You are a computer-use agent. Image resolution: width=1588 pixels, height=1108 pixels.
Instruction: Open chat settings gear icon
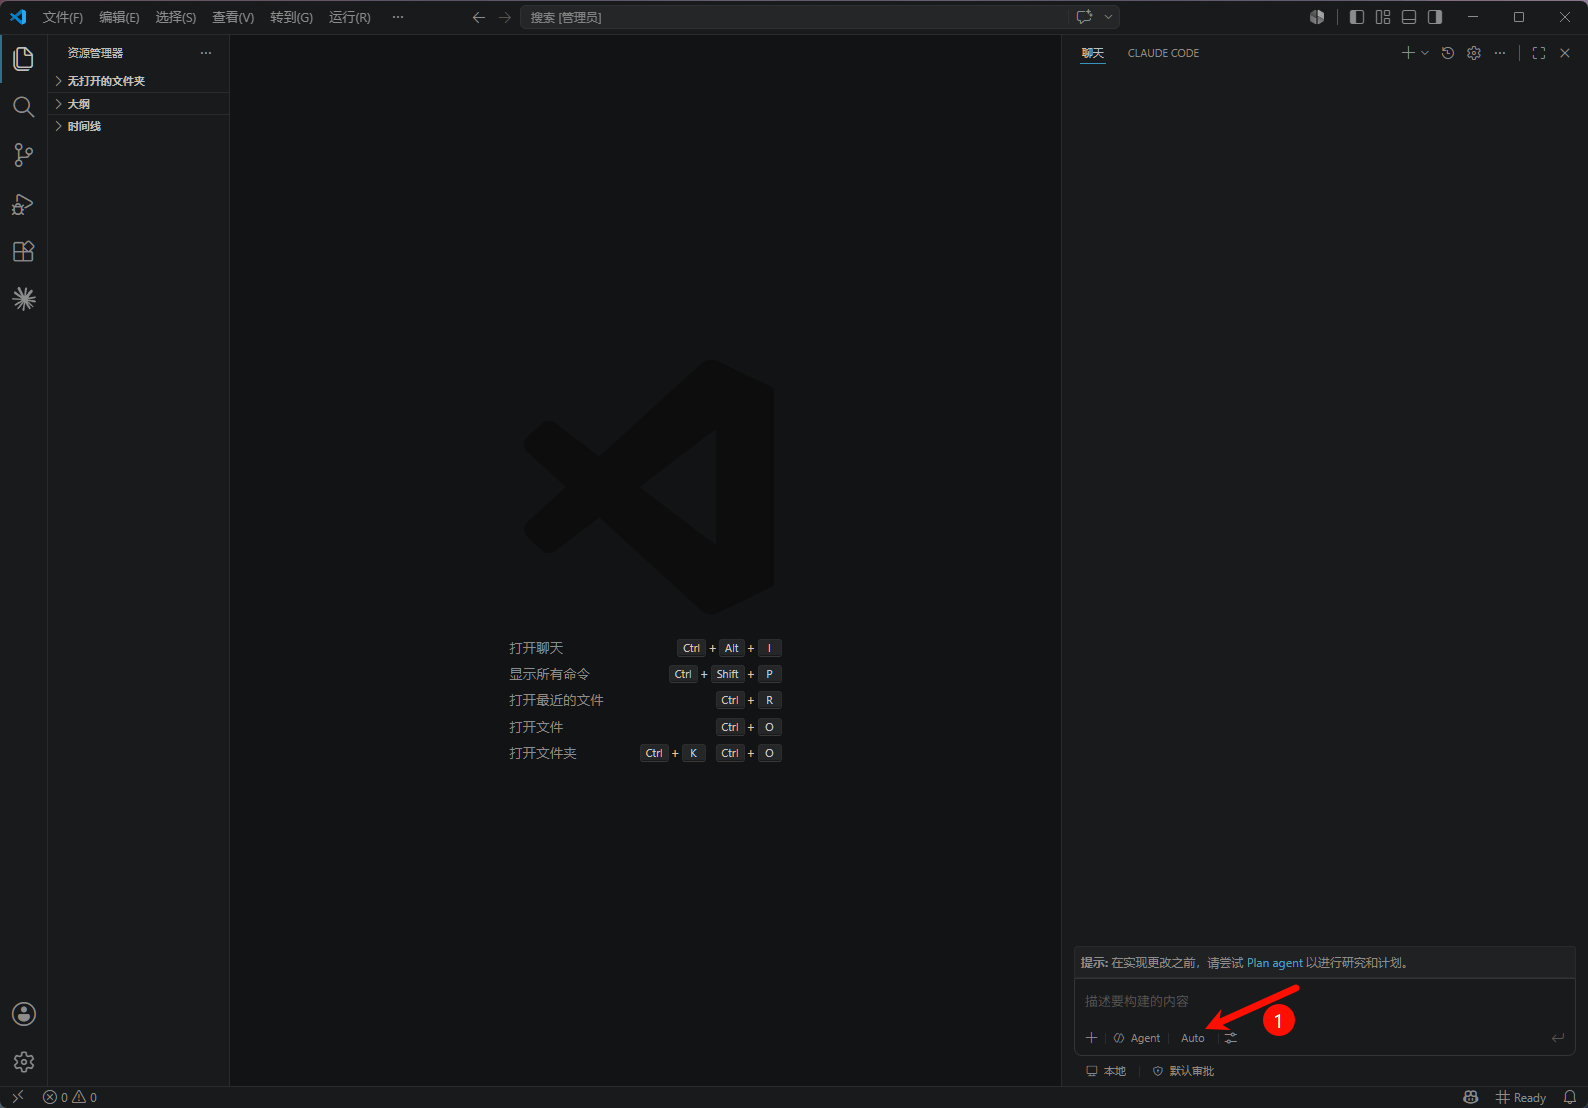point(1474,53)
